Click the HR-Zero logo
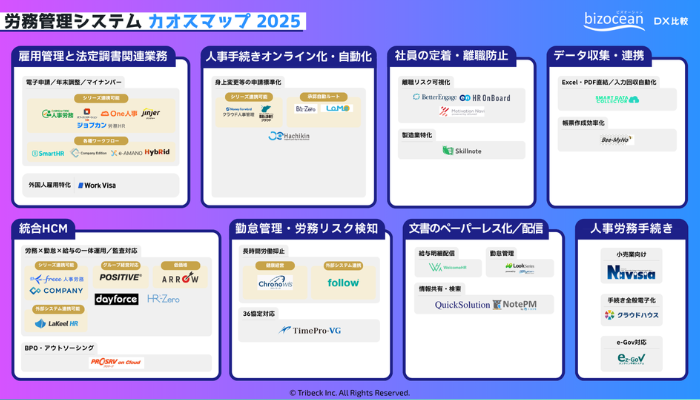This screenshot has height=400, width=700. pos(163,299)
